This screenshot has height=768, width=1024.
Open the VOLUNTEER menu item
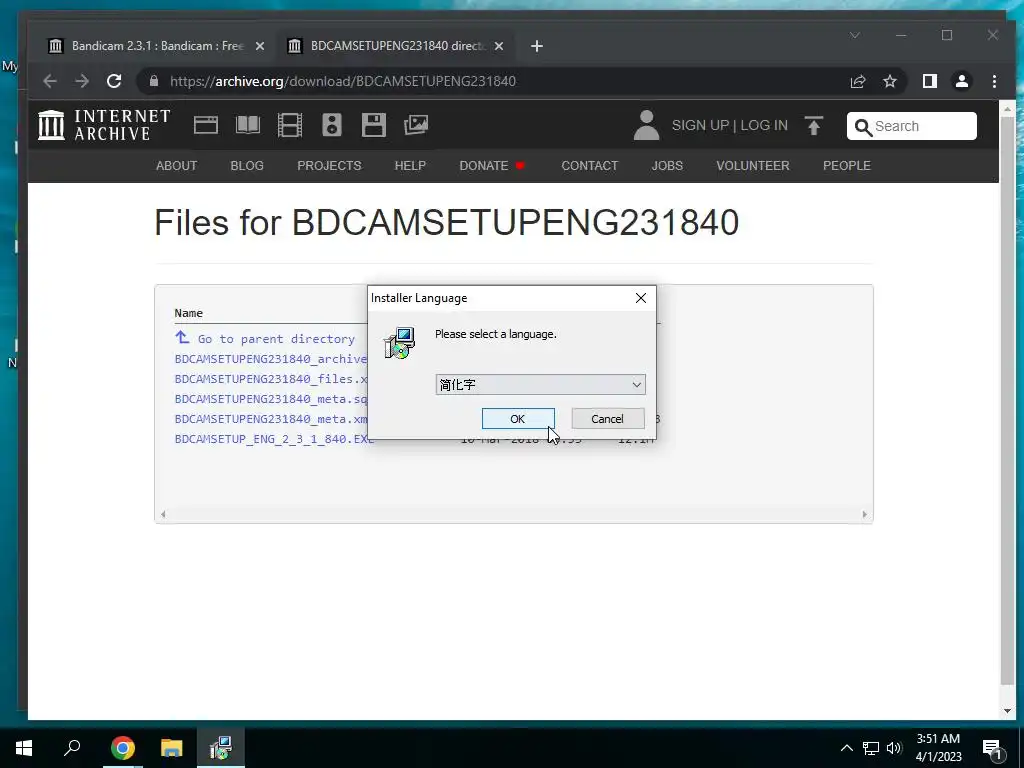tap(753, 166)
